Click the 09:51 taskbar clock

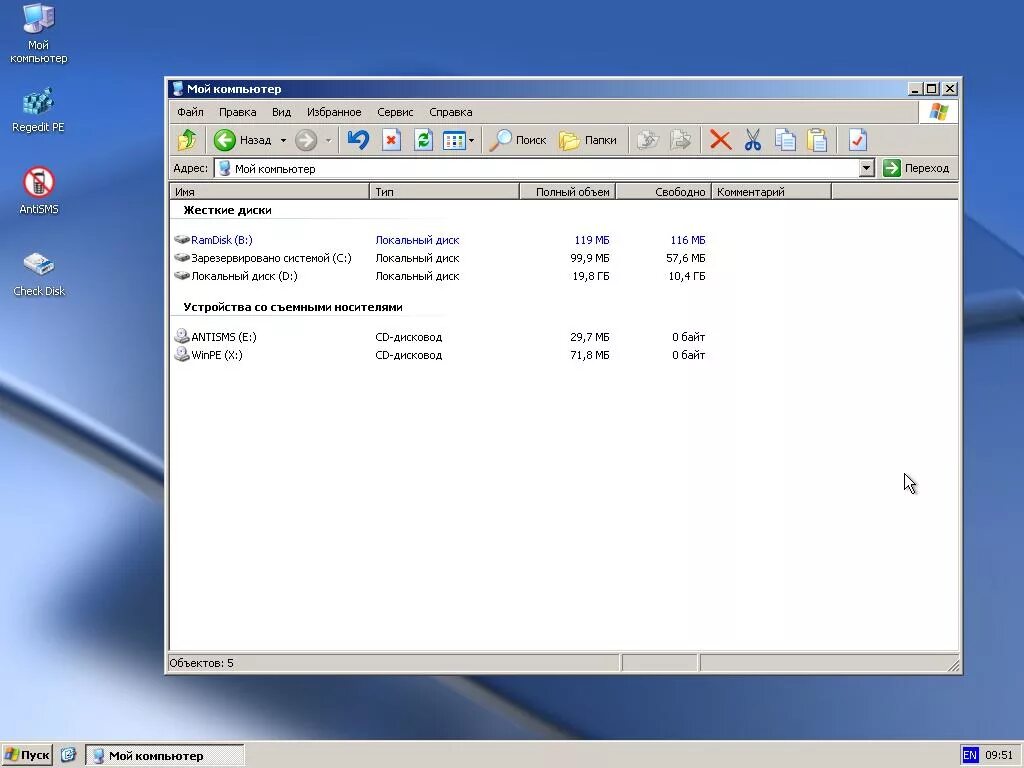(x=999, y=756)
